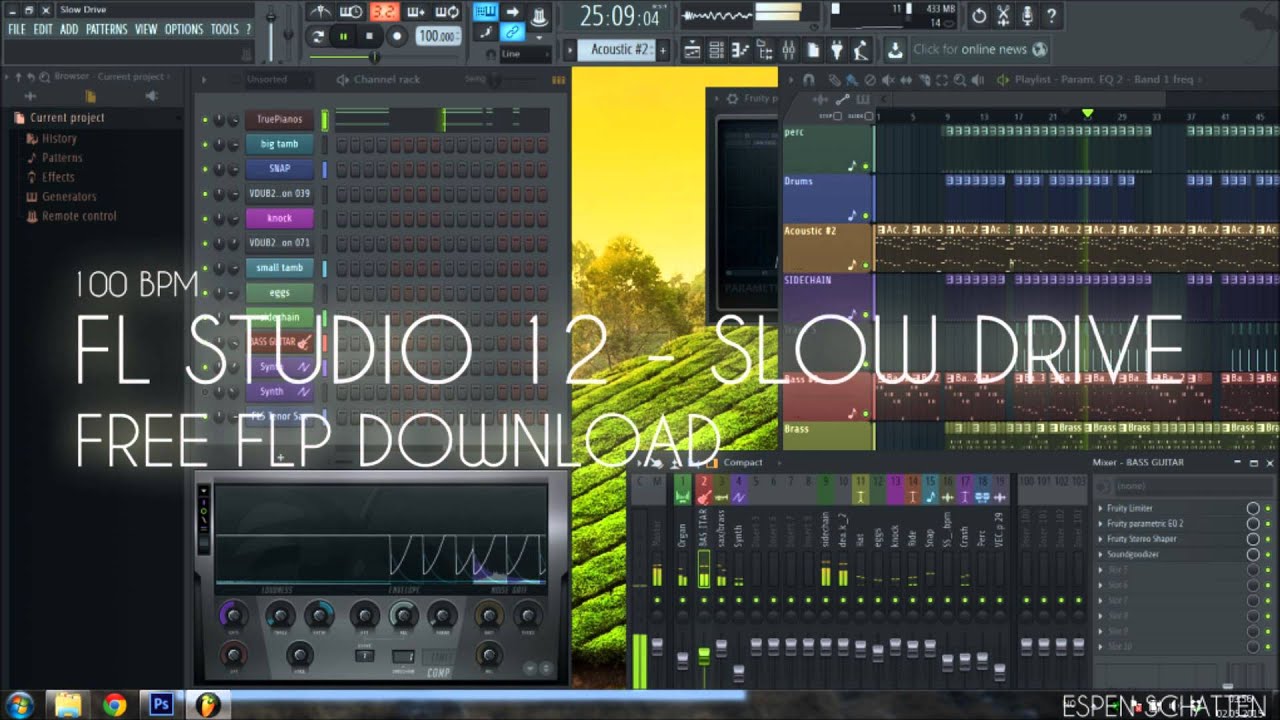Stop playback with the stop button
Viewport: 1280px width, 720px height.
(x=369, y=36)
